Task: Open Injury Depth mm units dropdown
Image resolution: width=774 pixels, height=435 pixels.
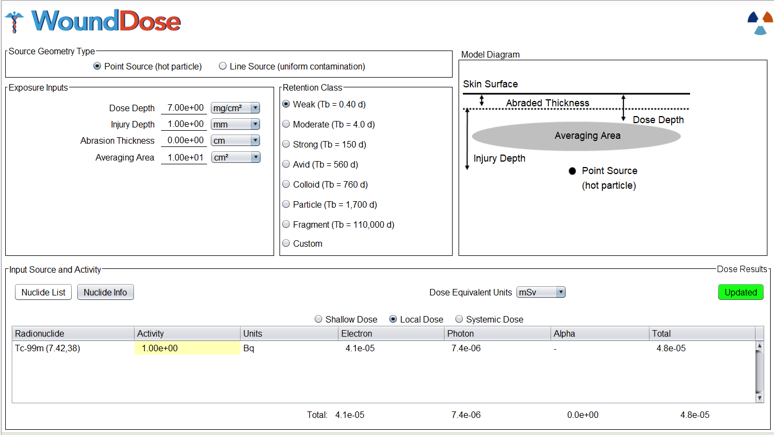Action: pos(235,124)
